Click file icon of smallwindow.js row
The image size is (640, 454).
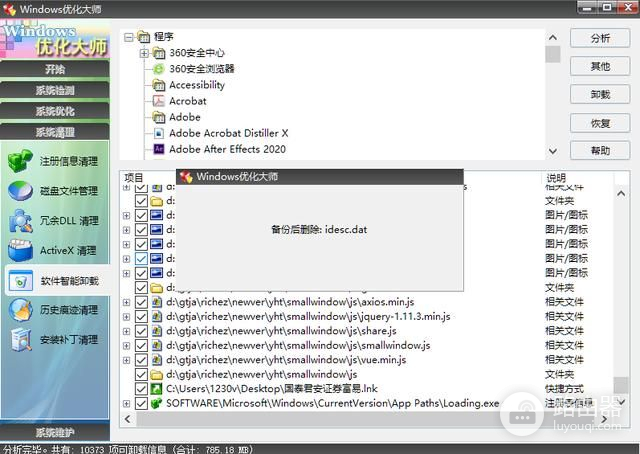coord(157,345)
